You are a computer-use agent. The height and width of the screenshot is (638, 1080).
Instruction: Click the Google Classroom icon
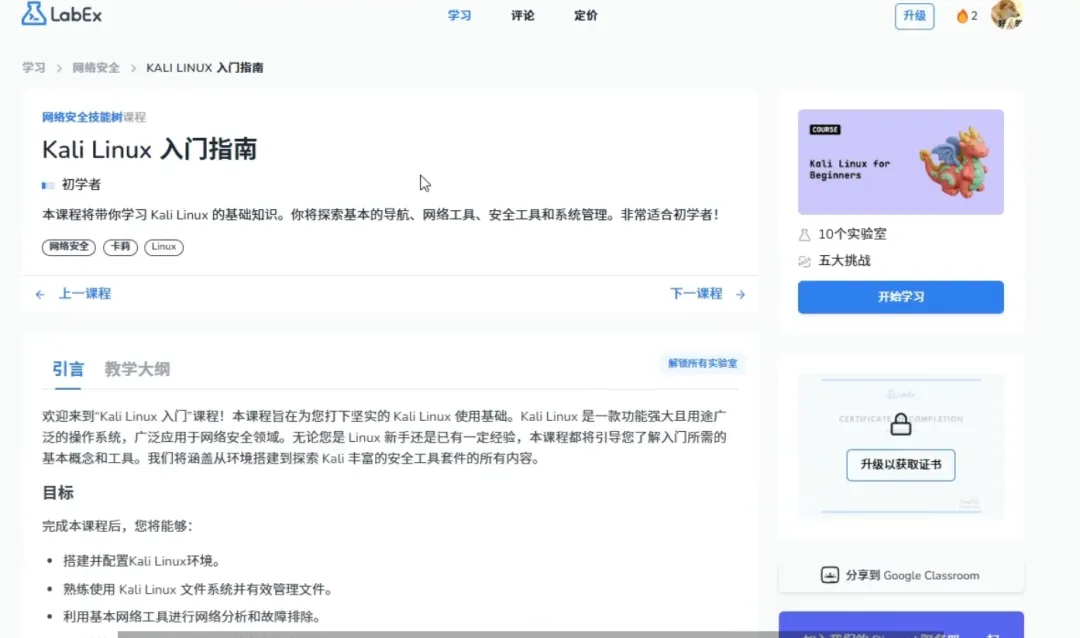(x=829, y=575)
